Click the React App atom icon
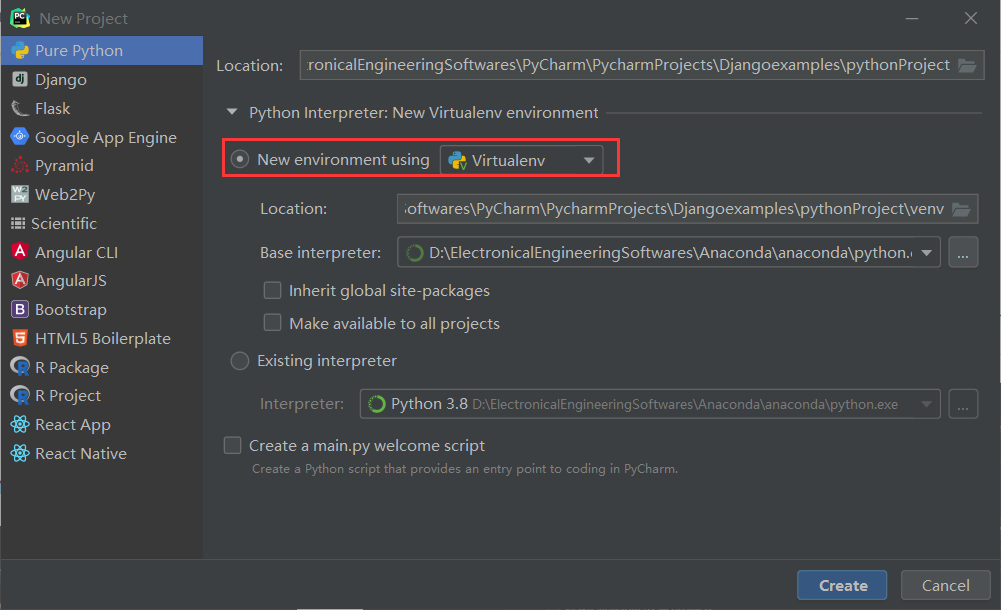 [20, 424]
